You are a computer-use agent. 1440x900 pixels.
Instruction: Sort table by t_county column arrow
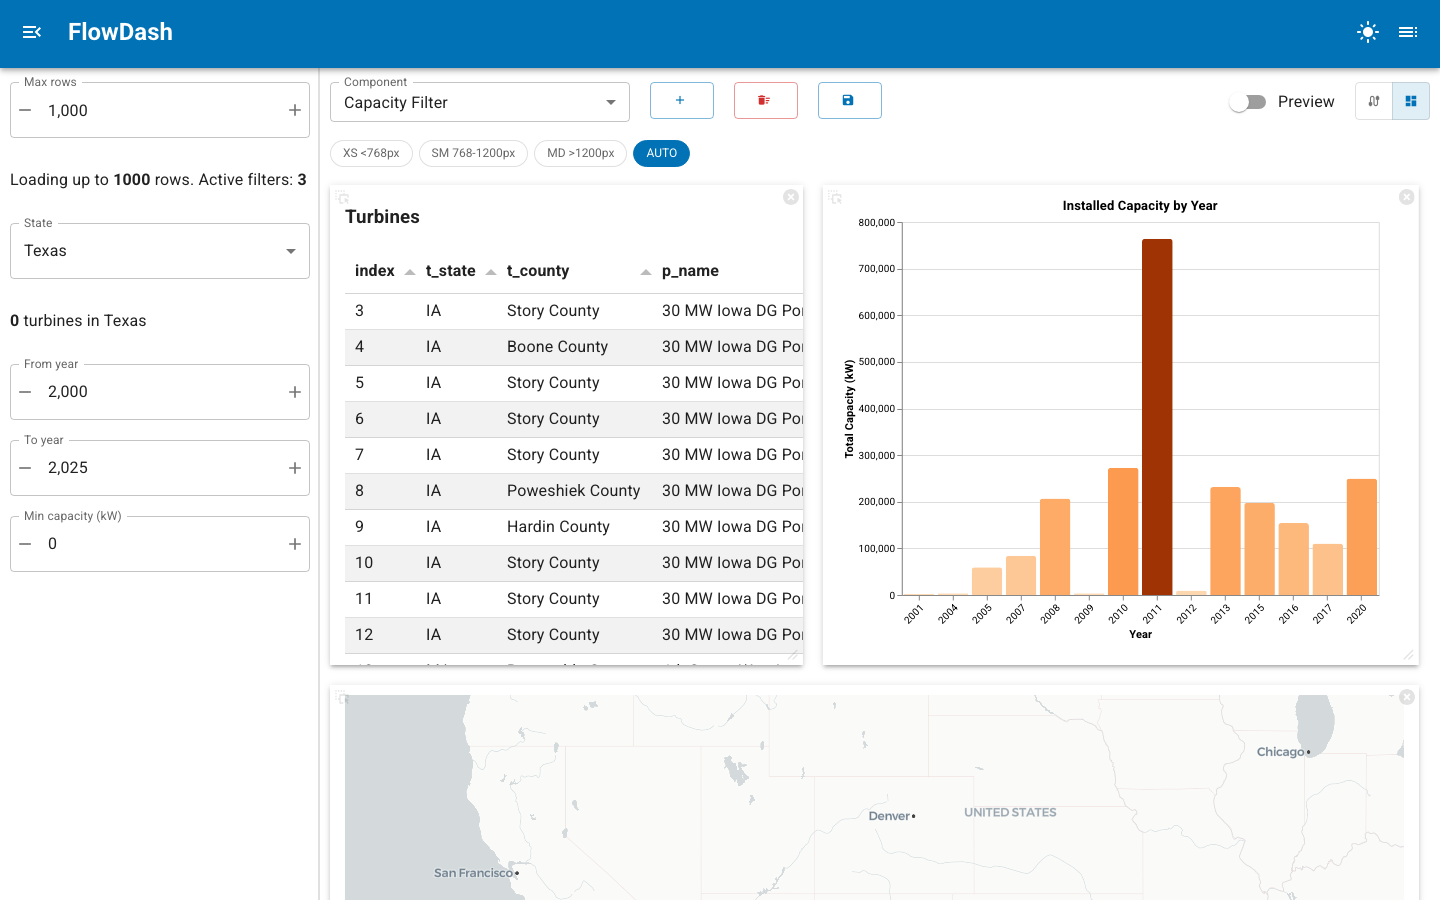click(x=646, y=272)
